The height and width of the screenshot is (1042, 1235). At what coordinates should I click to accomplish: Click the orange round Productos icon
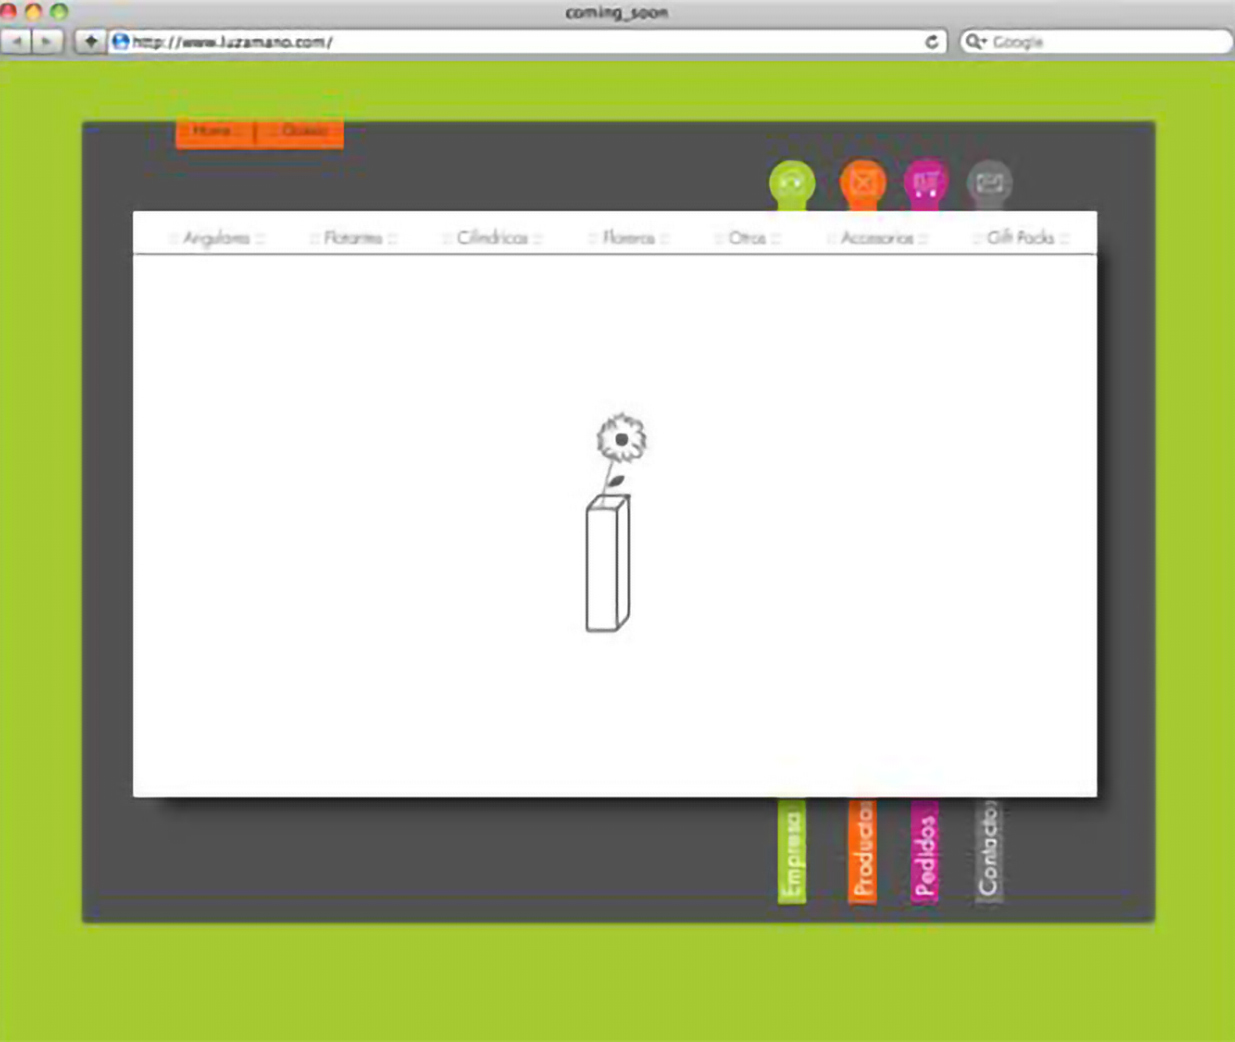862,184
